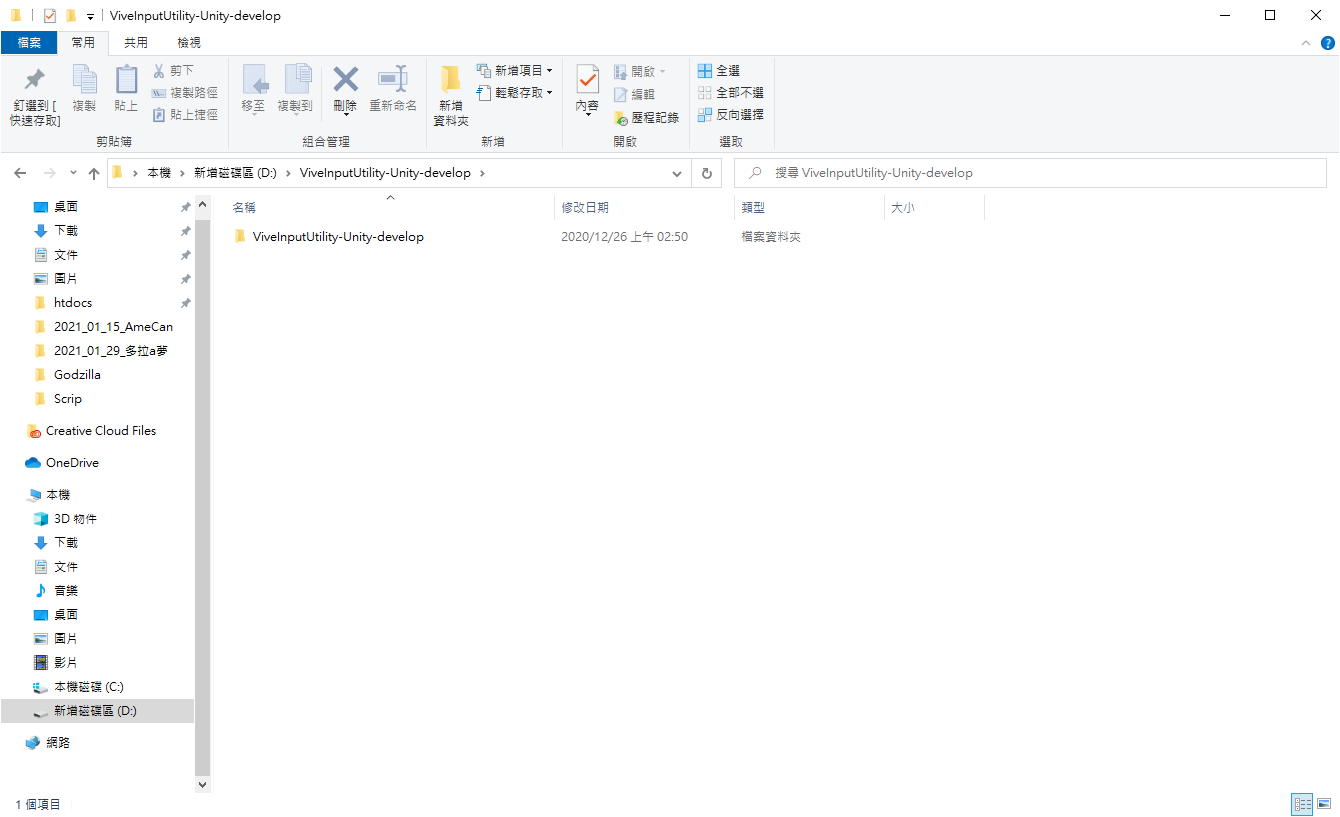Click the 釘選到快速存取 pin icon
1340x817 pixels.
click(x=35, y=79)
